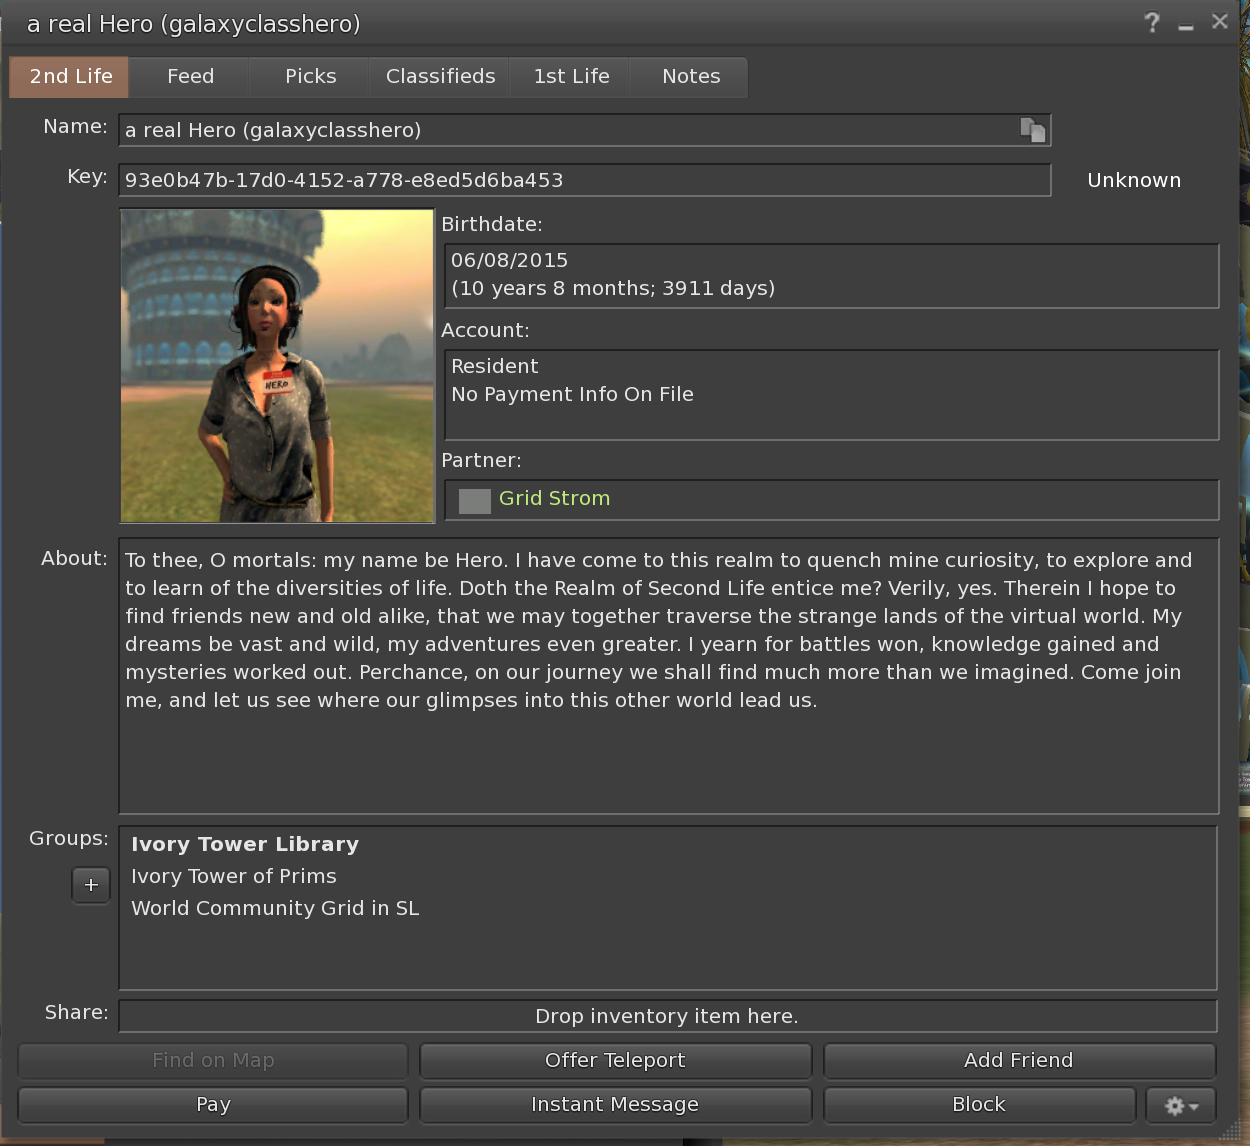Open the help question mark icon

(x=1152, y=23)
